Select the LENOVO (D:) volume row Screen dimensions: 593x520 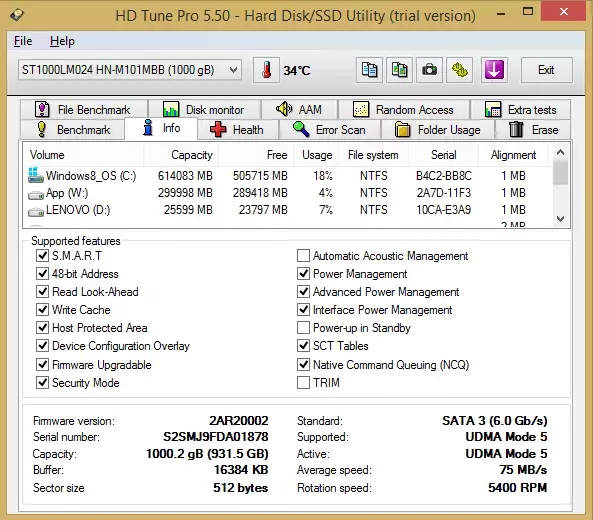pos(287,210)
